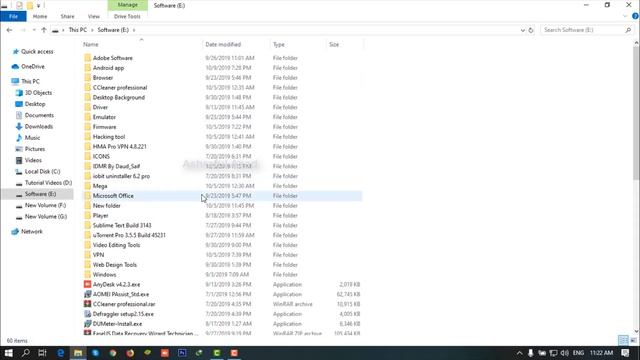Select the Android app folder

(x=108, y=68)
